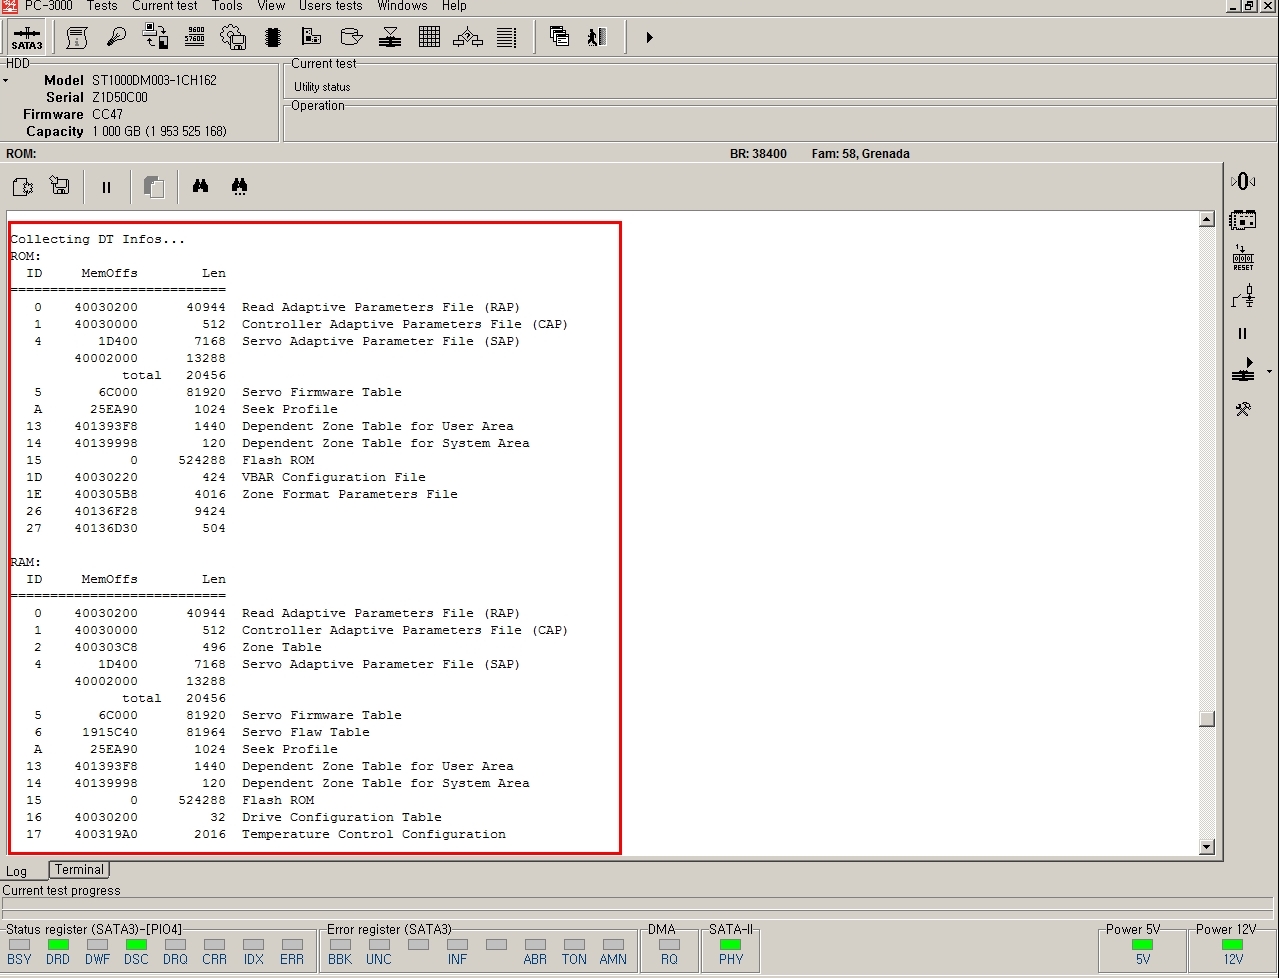Screen dimensions: 1279x978
Task: Click the flowchart diagram icon
Action: click(468, 38)
